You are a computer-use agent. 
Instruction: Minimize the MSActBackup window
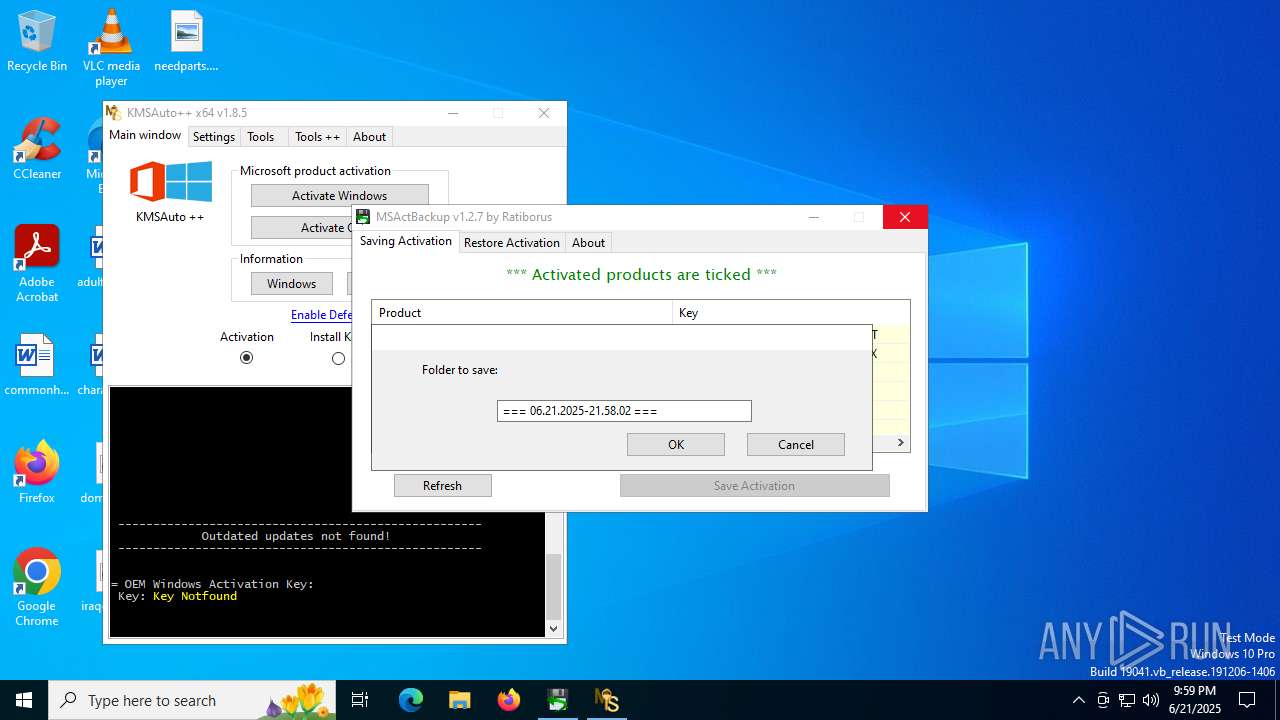pyautogui.click(x=814, y=217)
